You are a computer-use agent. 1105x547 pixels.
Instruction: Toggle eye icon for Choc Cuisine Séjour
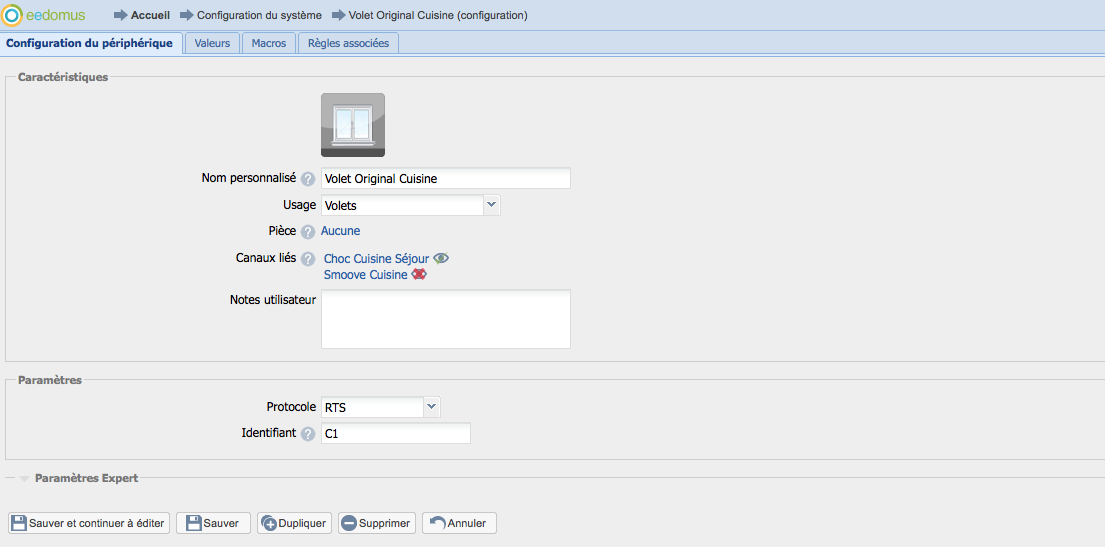[x=441, y=259]
